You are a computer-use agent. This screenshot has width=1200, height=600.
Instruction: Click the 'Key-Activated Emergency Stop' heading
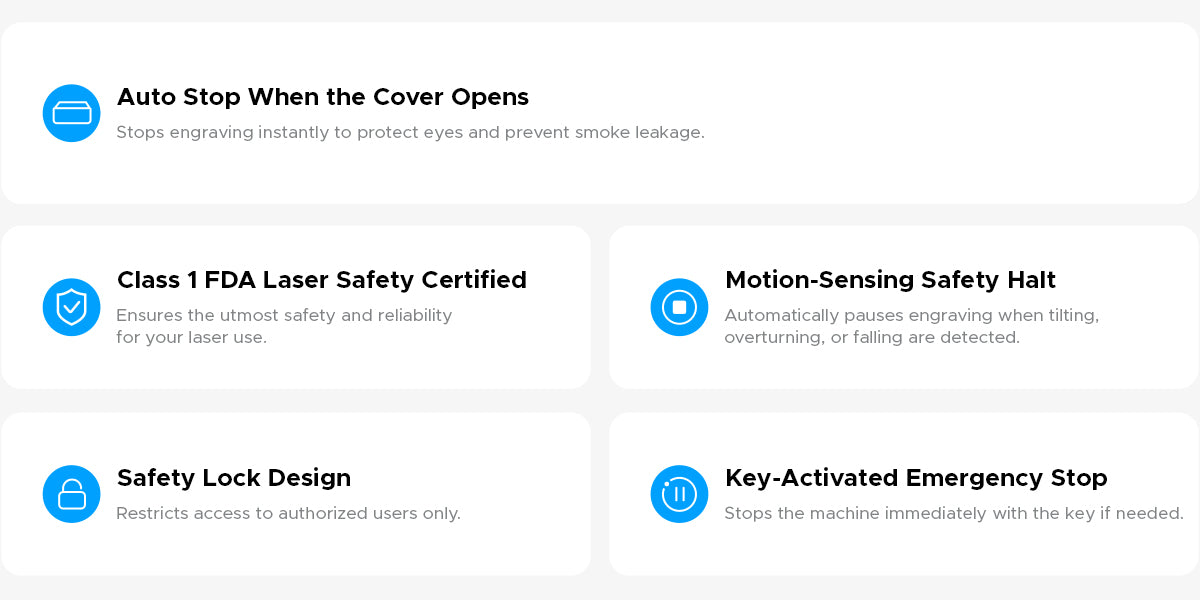point(915,478)
